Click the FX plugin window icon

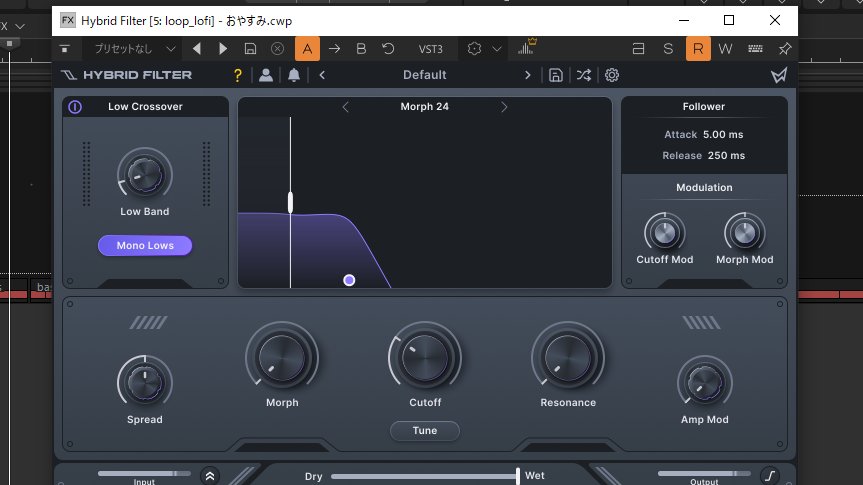(67, 20)
